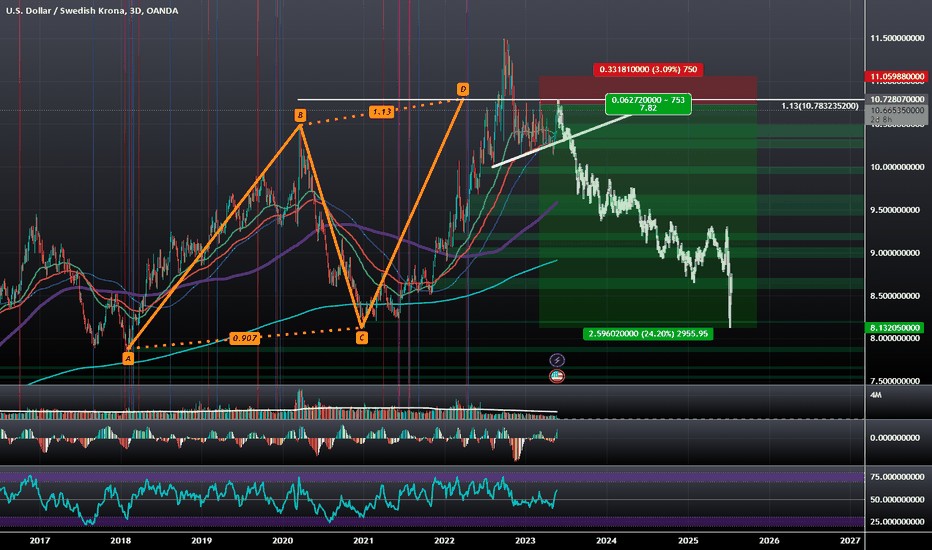The width and height of the screenshot is (932, 550).
Task: Select the pattern point C label
Action: pyautogui.click(x=361, y=338)
